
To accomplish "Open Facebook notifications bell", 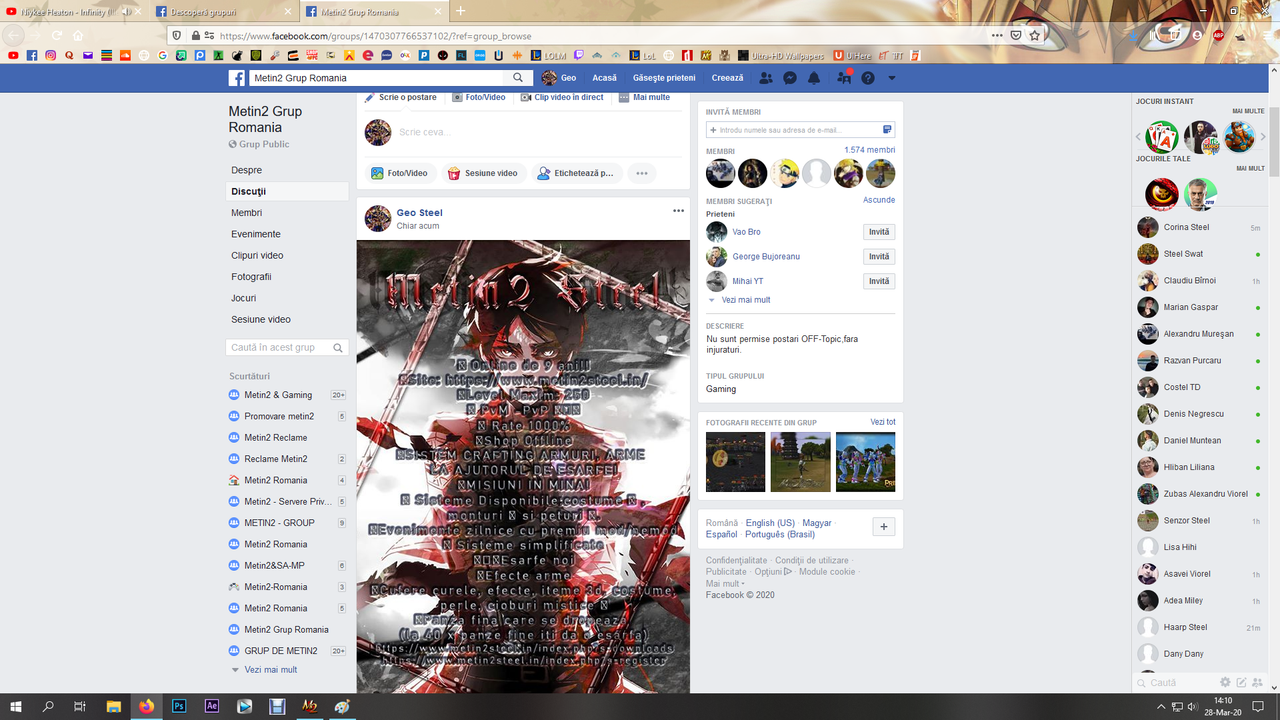I will pos(814,78).
